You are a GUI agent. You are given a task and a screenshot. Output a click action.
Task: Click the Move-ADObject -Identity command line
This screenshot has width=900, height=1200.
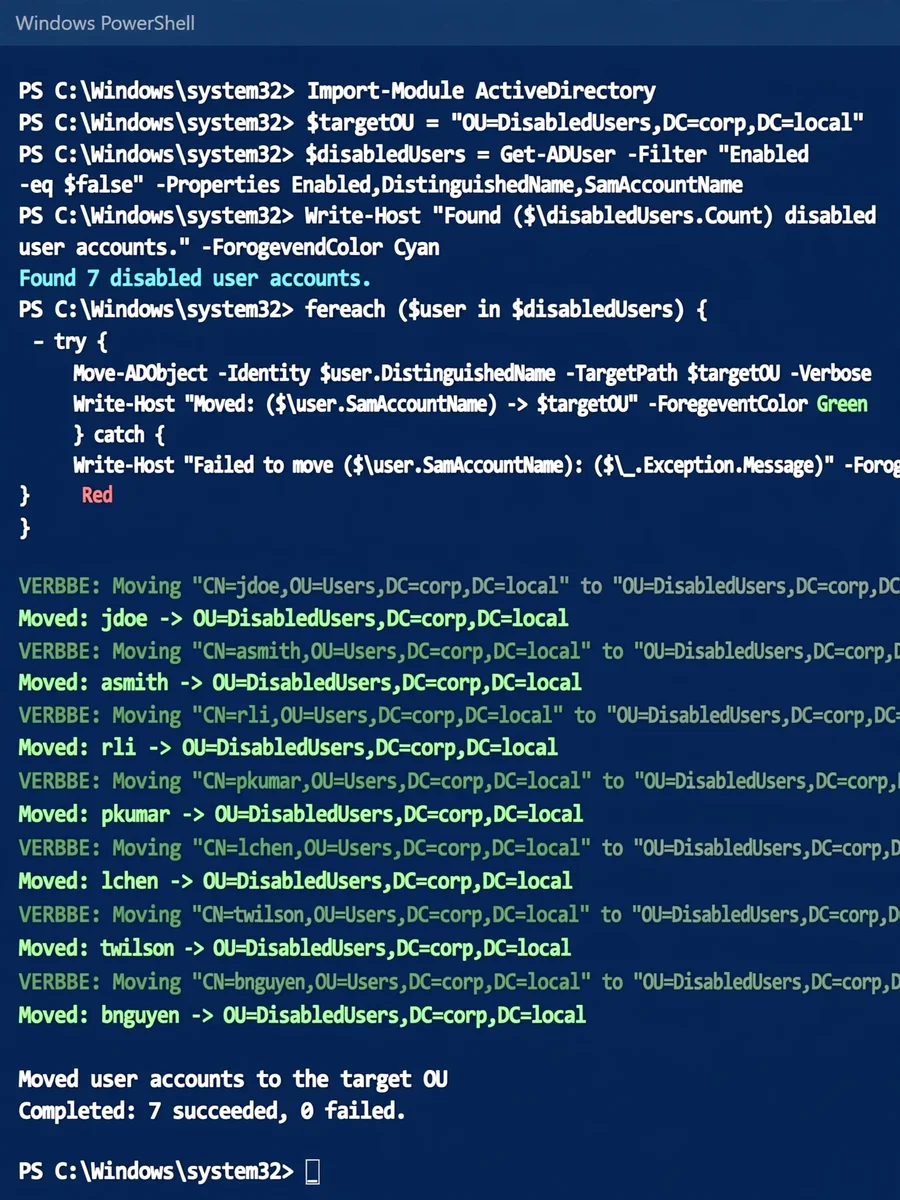472,373
